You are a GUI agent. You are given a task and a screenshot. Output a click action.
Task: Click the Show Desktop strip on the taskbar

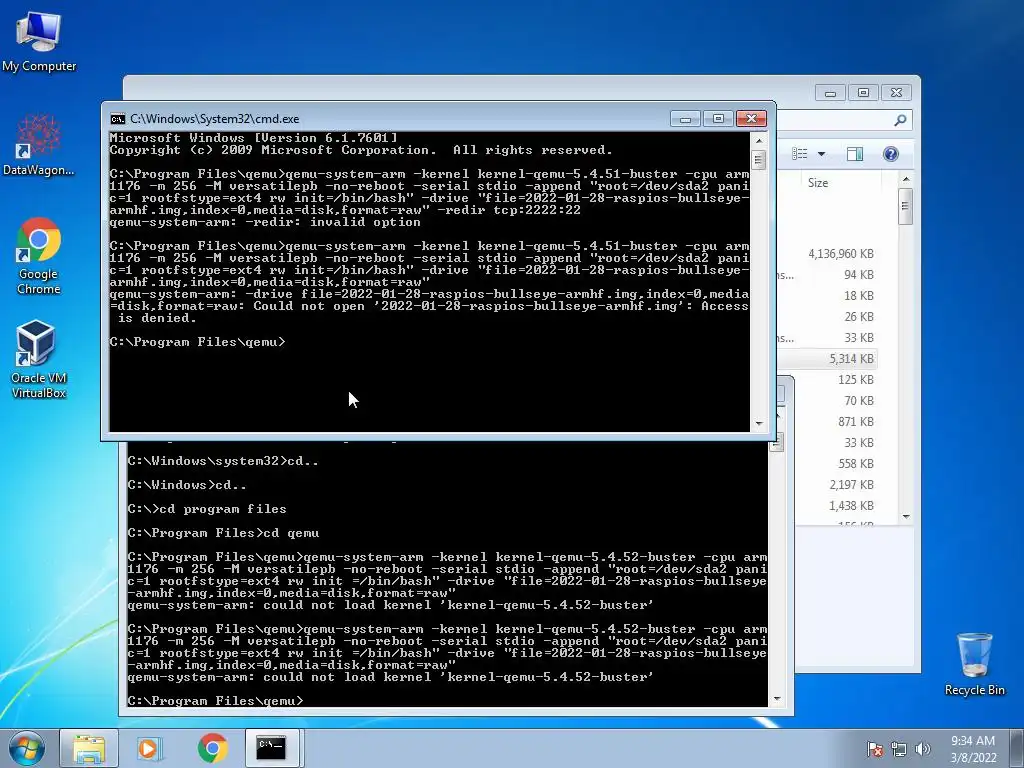pos(1017,748)
